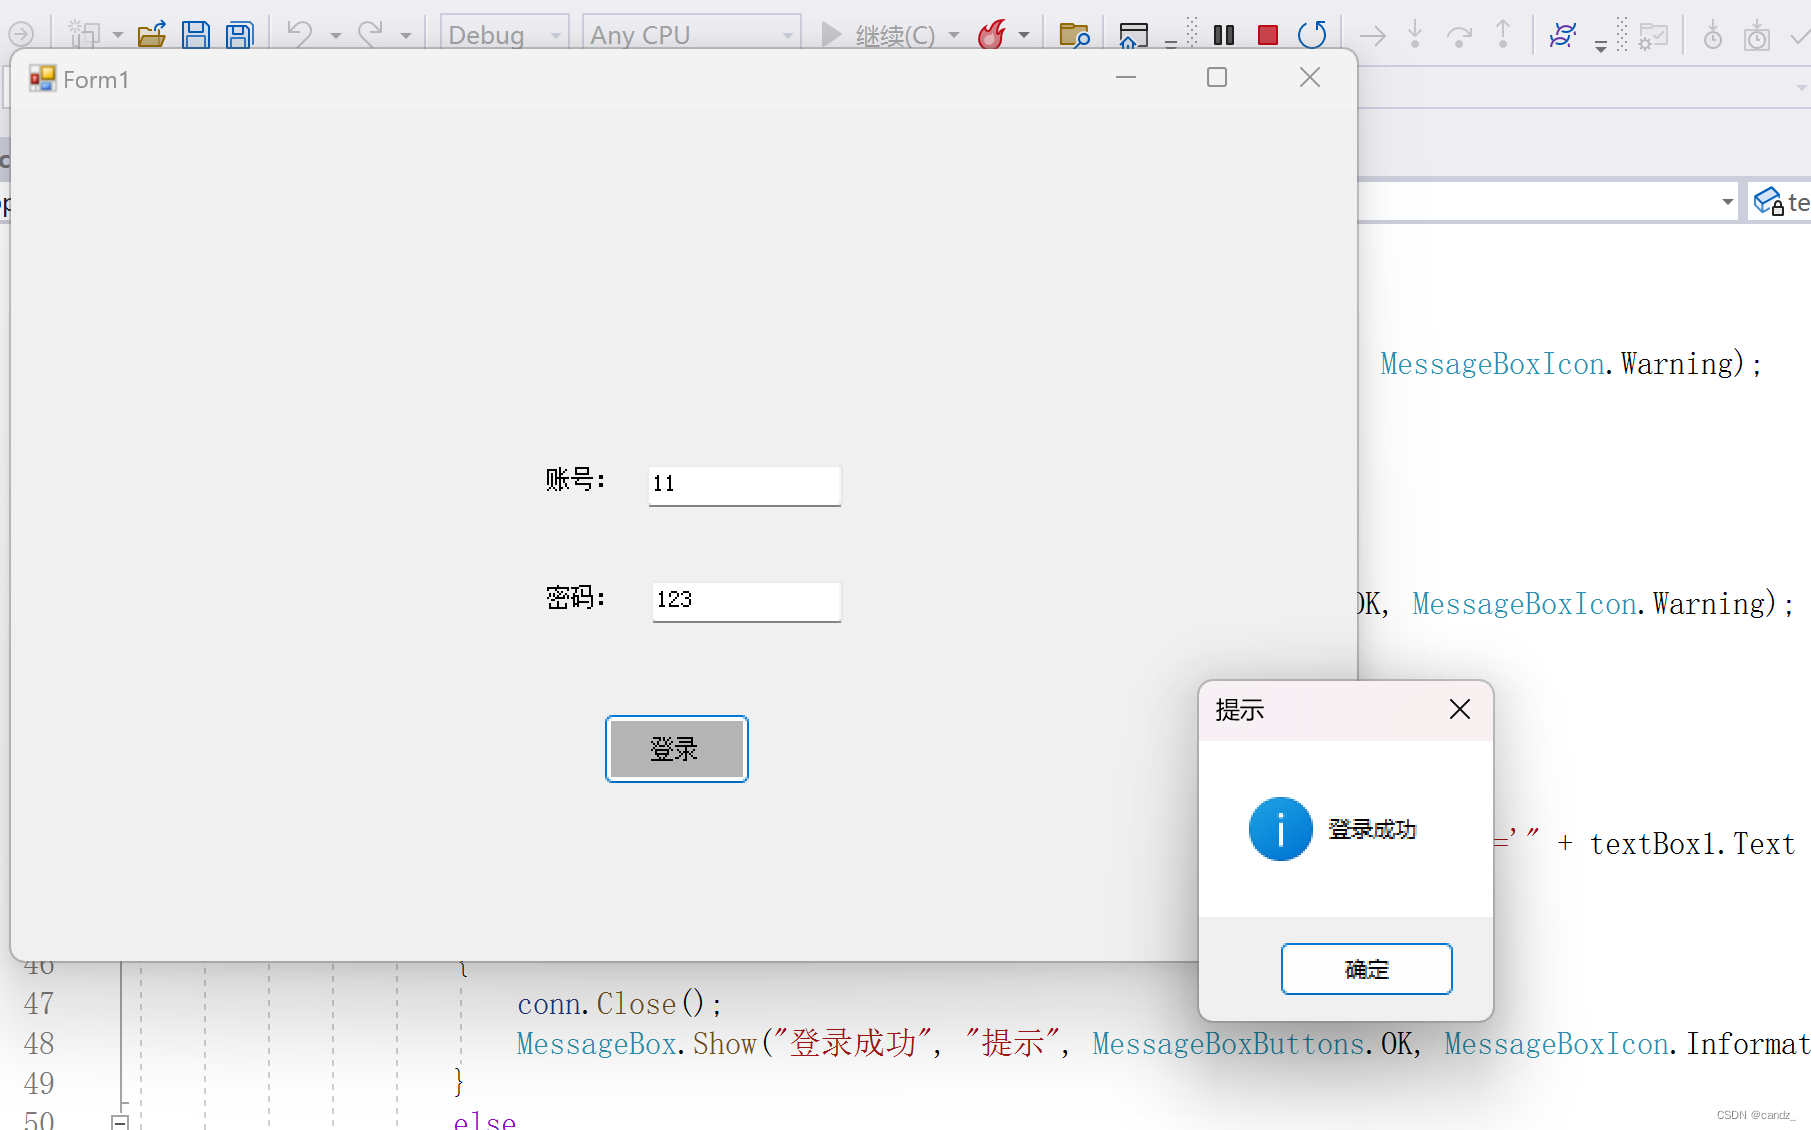This screenshot has height=1130, width=1811.
Task: Click the Save icon
Action: pyautogui.click(x=196, y=33)
